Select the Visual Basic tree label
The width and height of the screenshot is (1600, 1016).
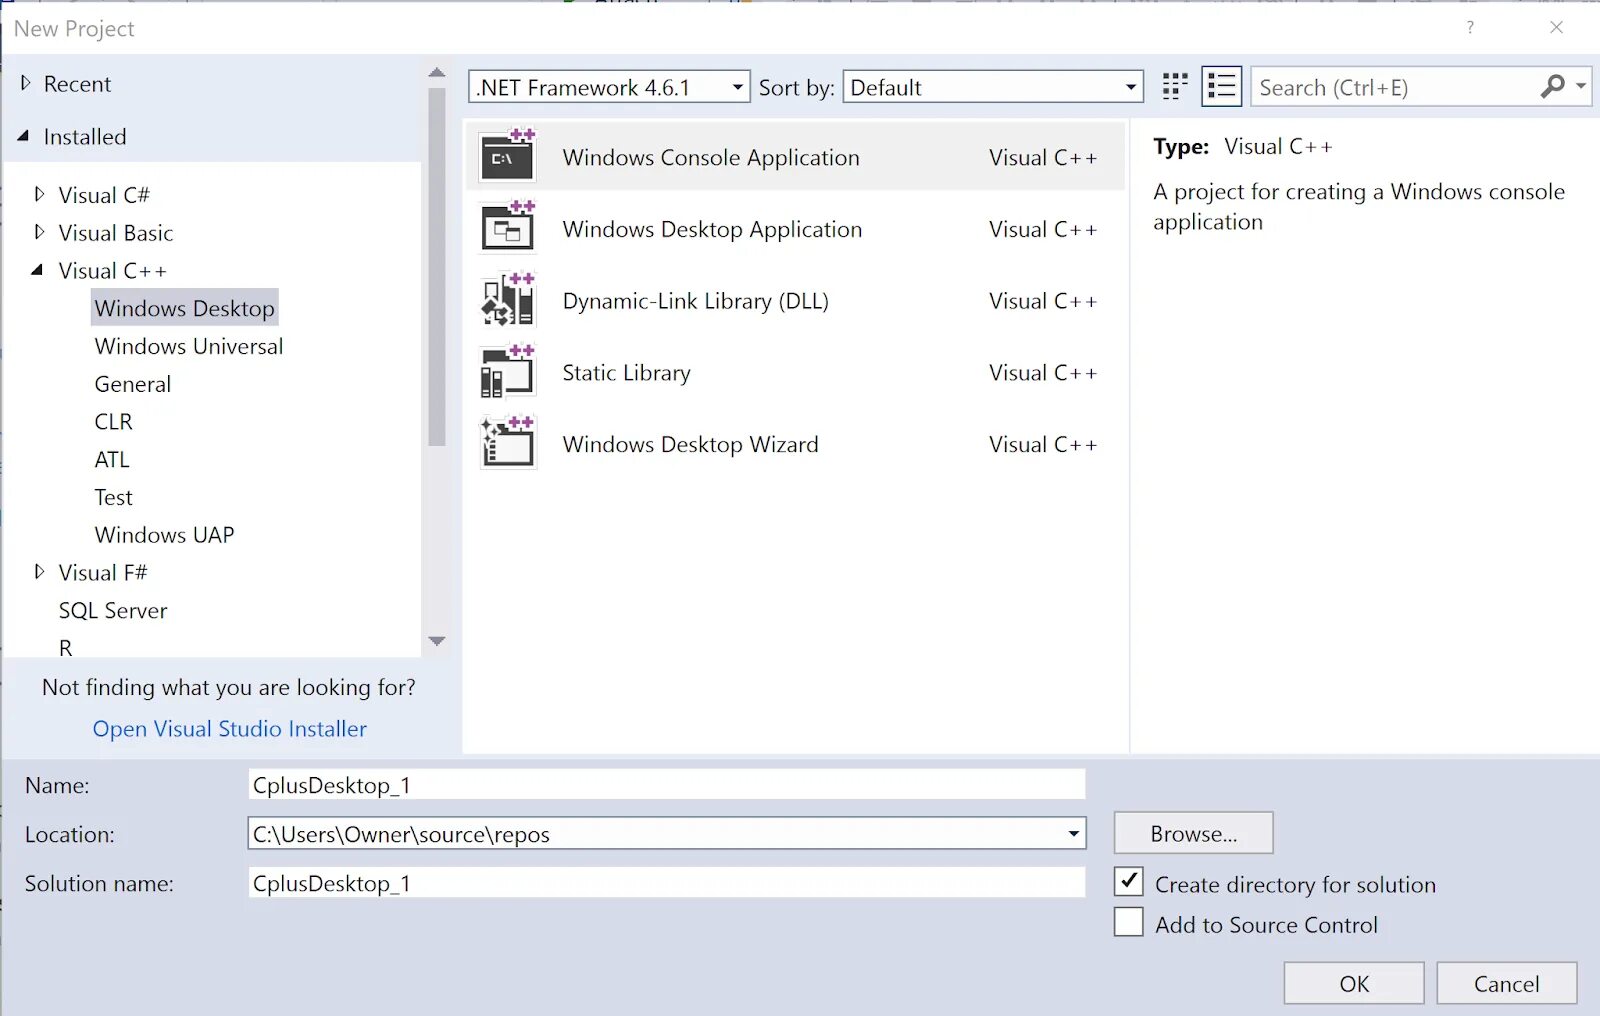(x=116, y=233)
